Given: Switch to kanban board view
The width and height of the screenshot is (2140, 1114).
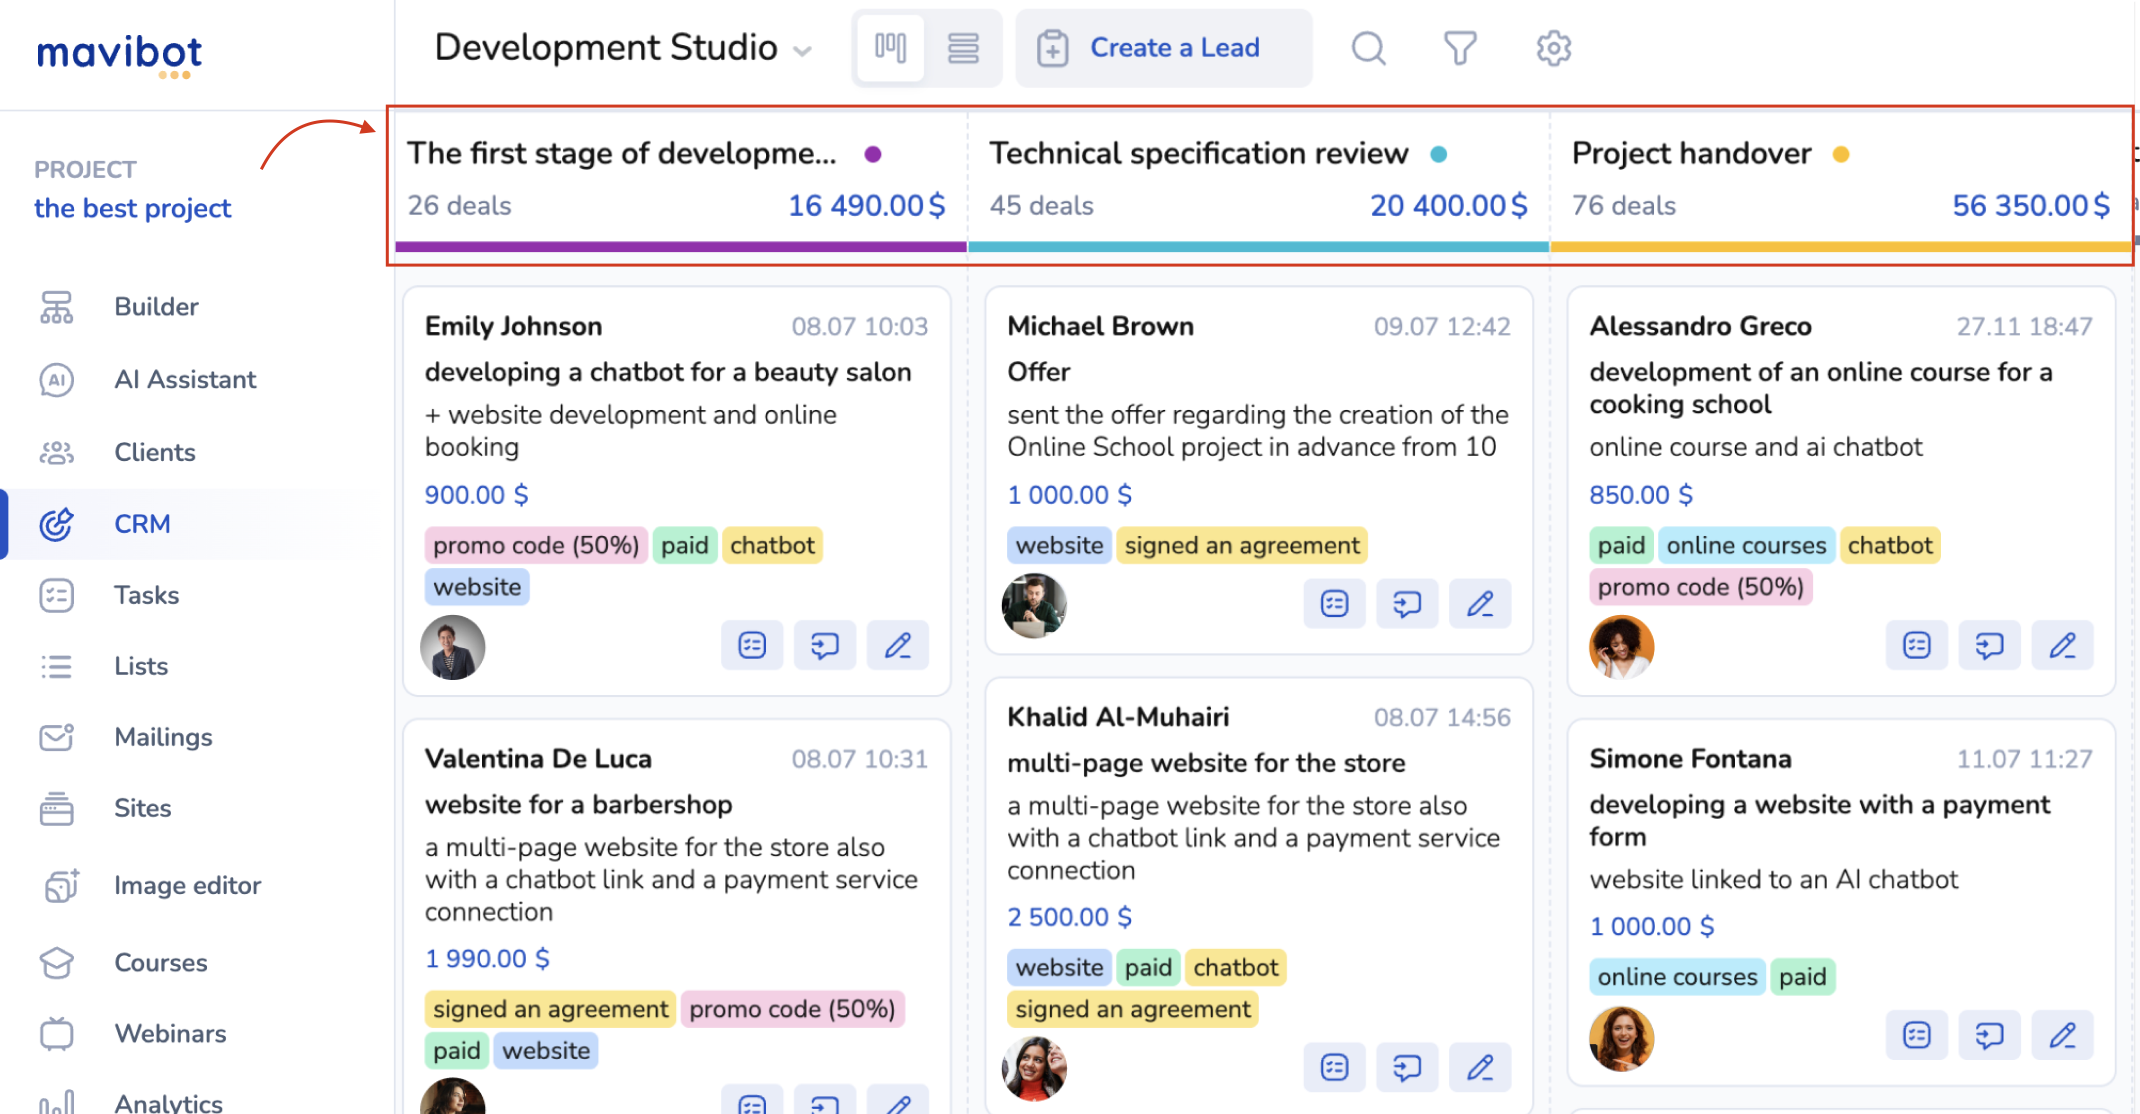Looking at the screenshot, I should 890,48.
